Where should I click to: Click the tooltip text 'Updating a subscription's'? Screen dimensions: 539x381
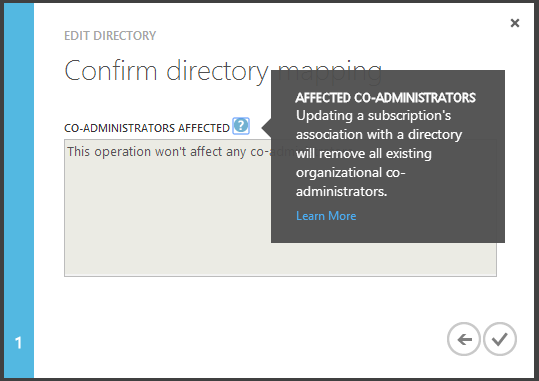(x=373, y=116)
